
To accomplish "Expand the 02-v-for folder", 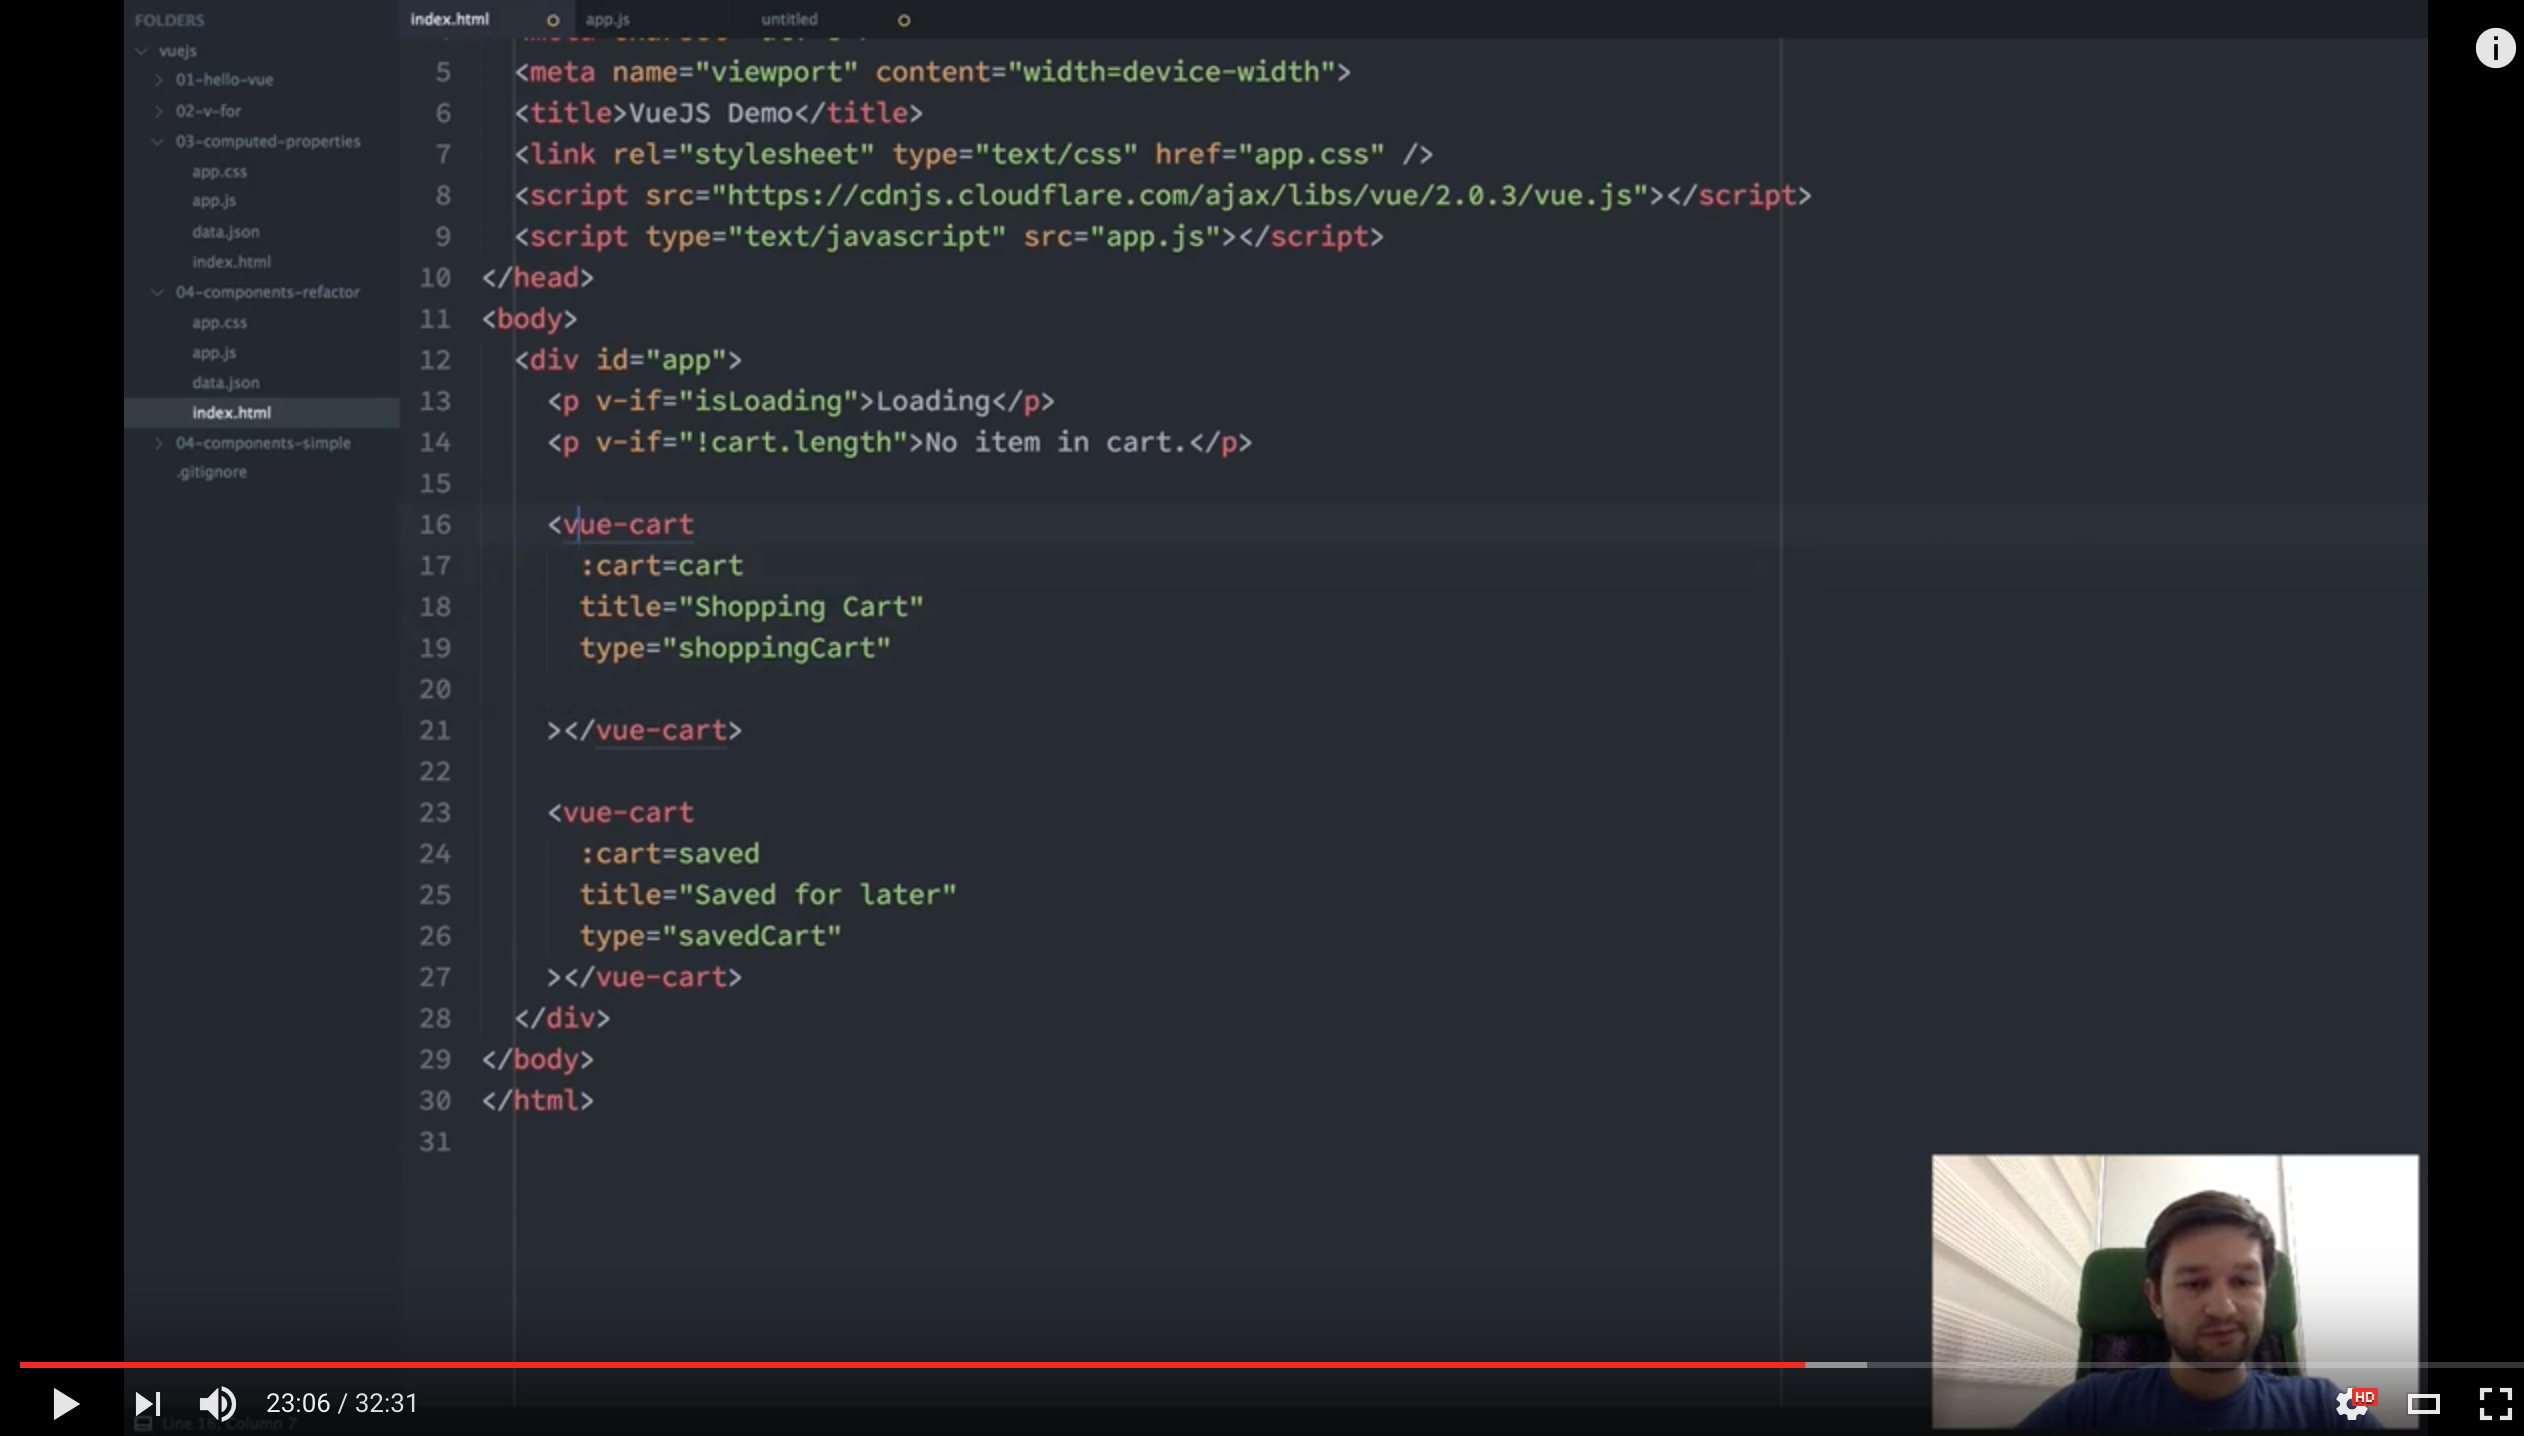I will pos(159,111).
